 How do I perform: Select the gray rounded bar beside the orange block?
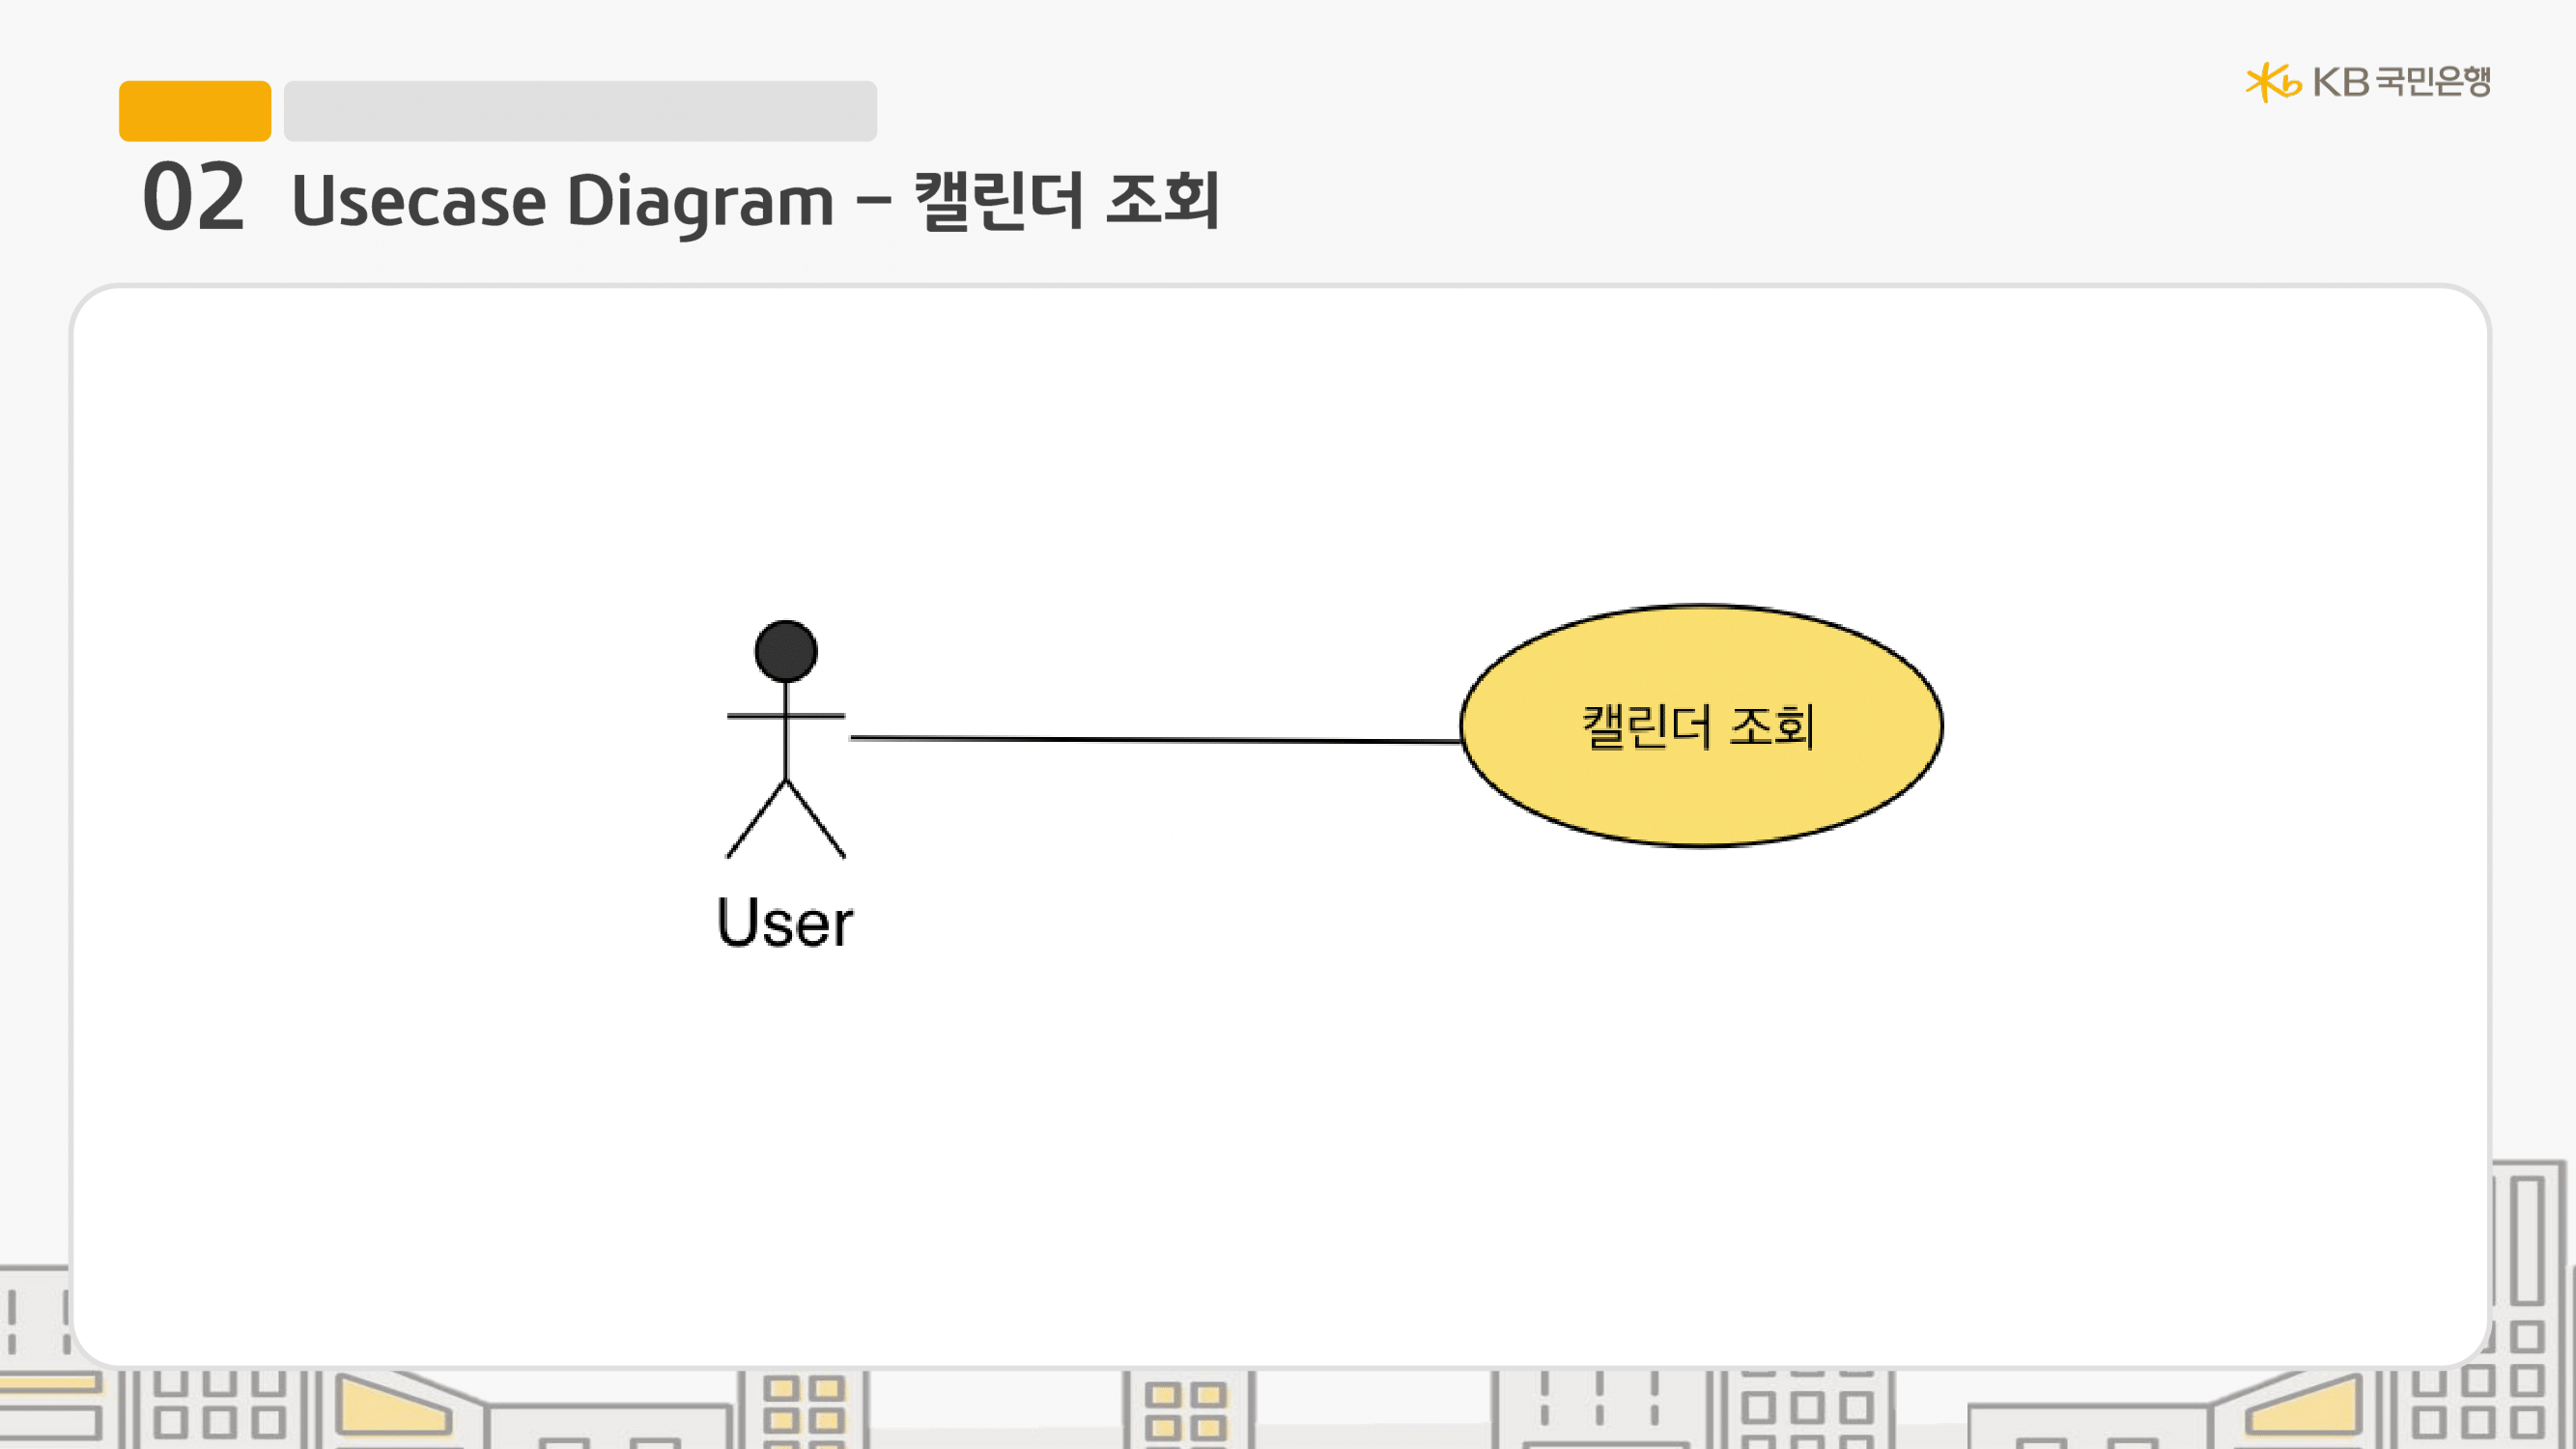(x=580, y=111)
